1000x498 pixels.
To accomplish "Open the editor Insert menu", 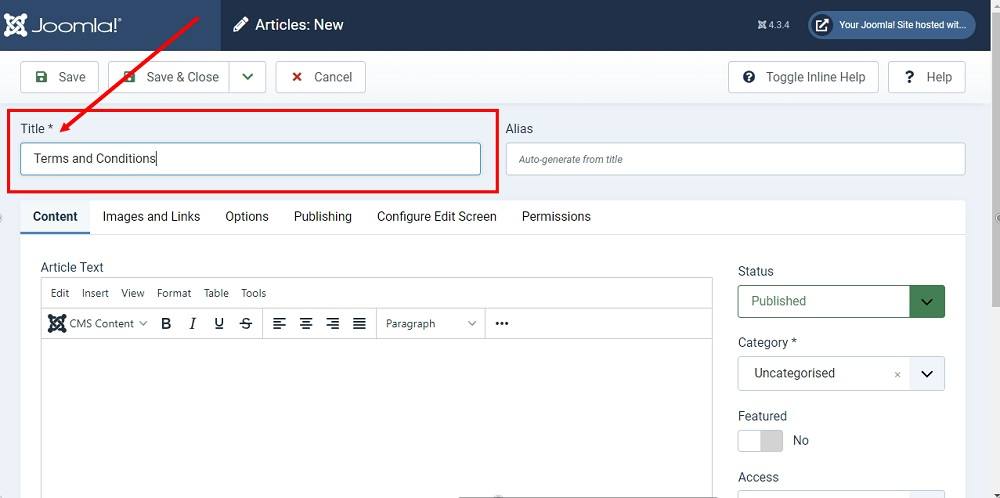I will [95, 293].
